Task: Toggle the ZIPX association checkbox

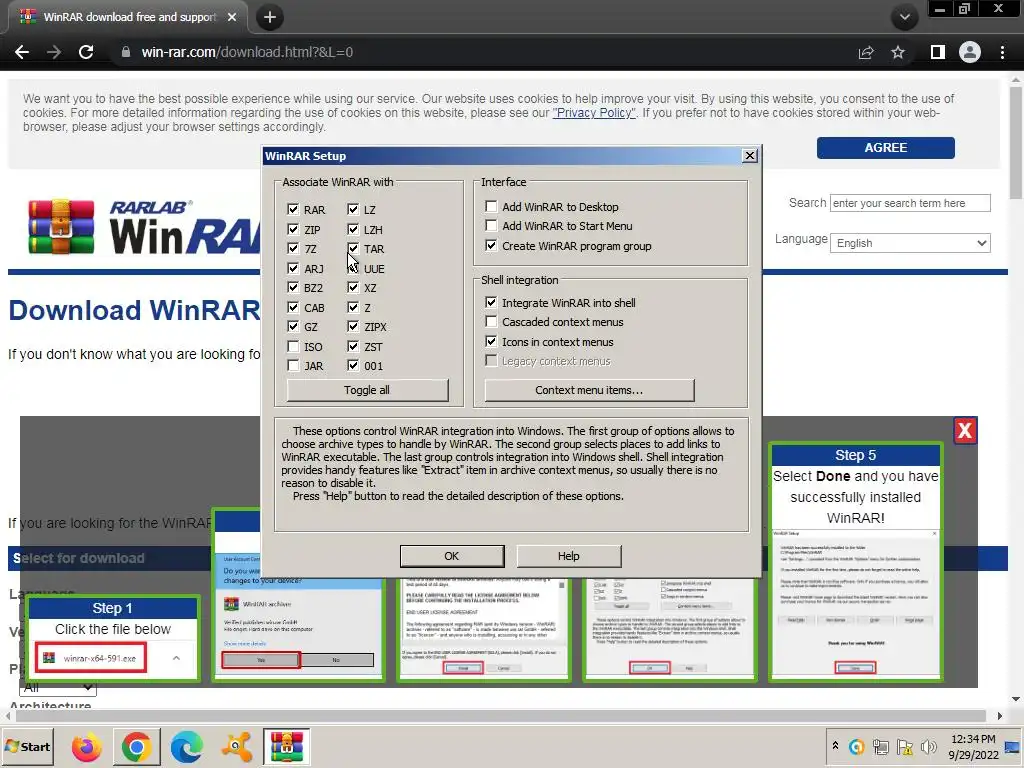Action: pyautogui.click(x=353, y=327)
